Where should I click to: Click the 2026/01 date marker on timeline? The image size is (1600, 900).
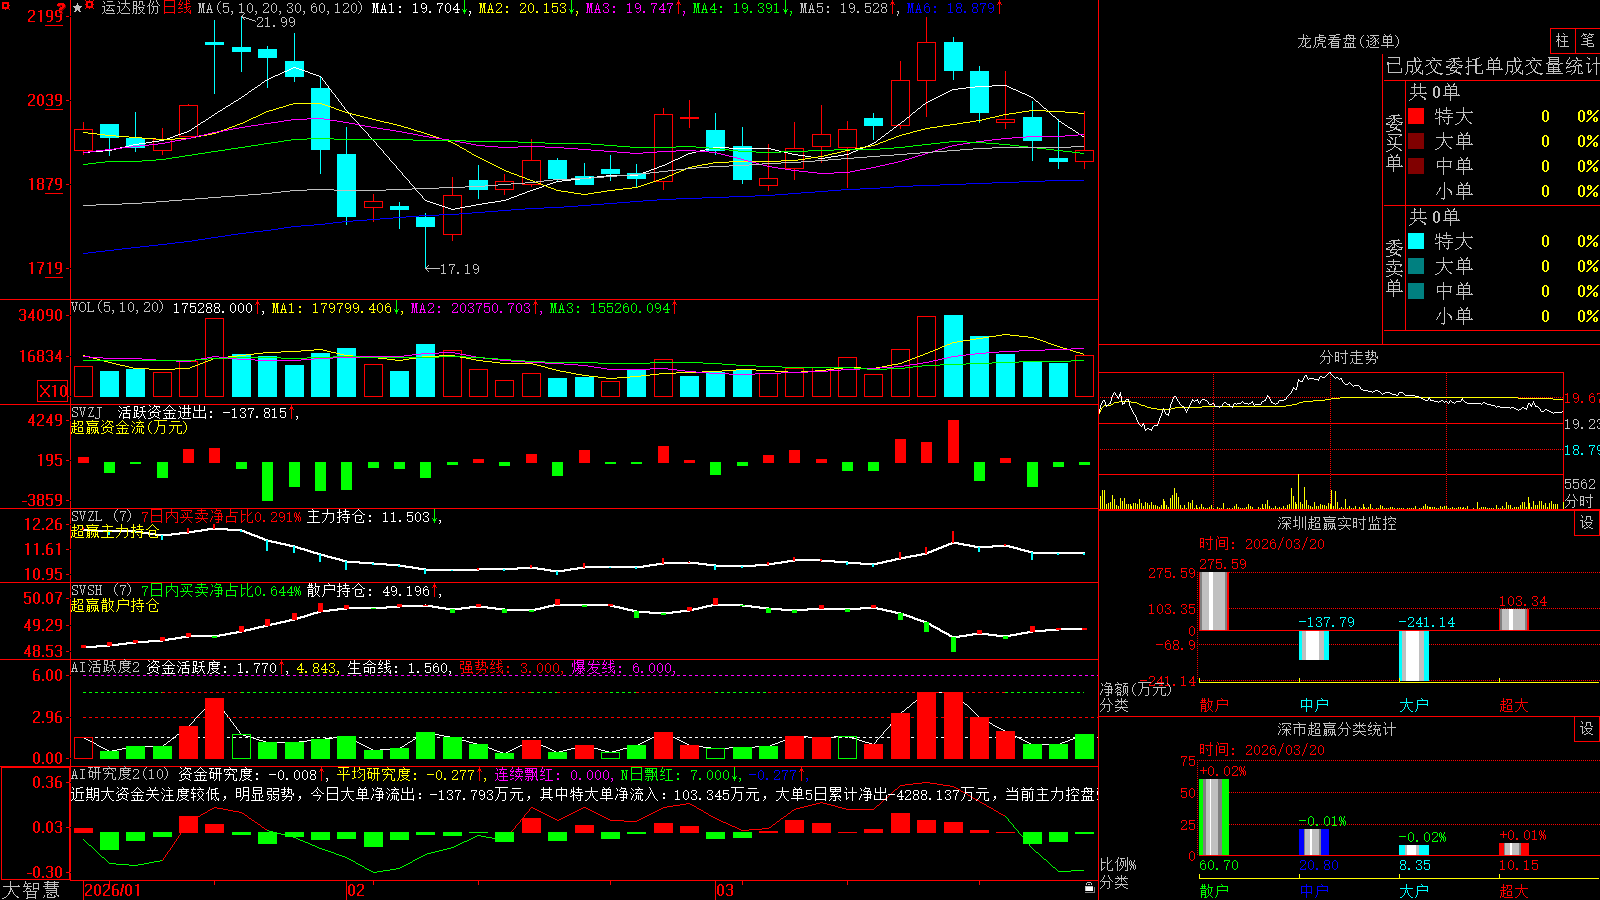[x=113, y=890]
